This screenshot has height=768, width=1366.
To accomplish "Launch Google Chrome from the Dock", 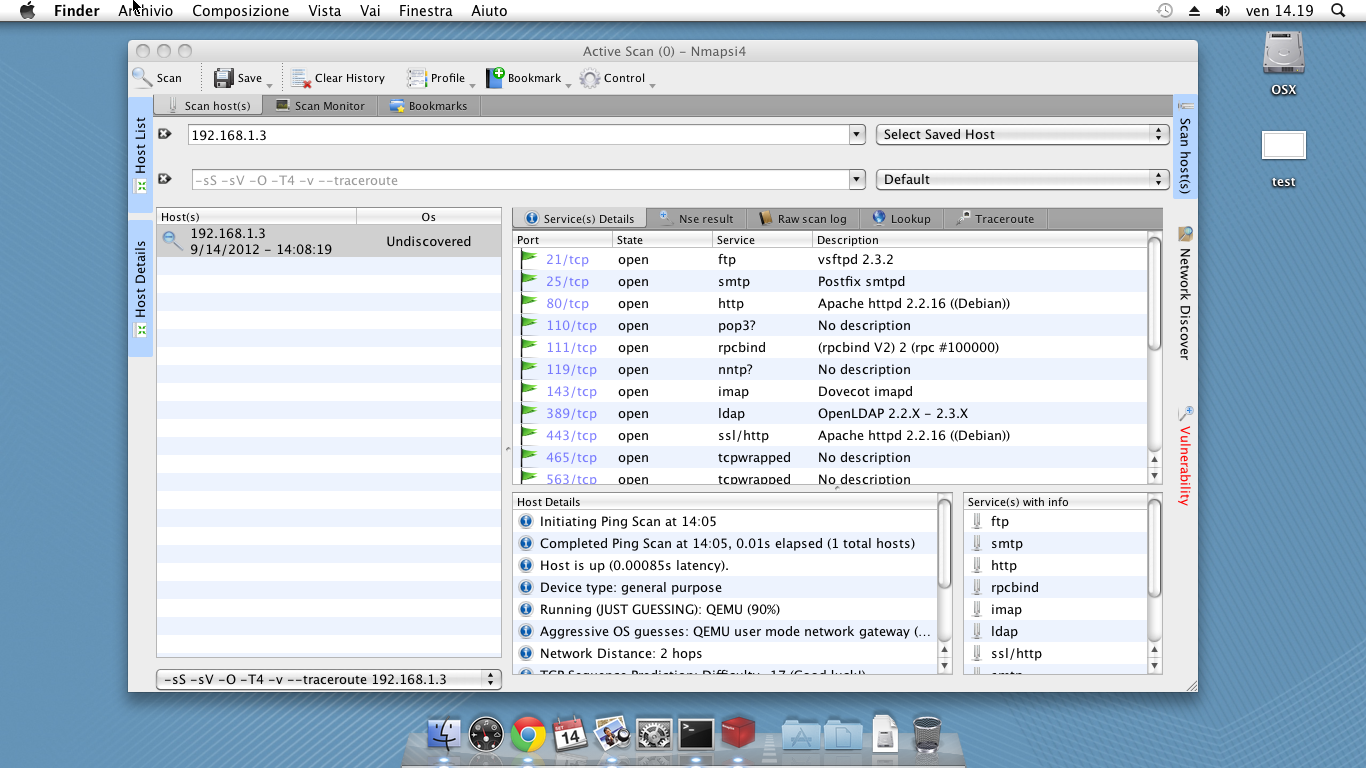I will [528, 735].
